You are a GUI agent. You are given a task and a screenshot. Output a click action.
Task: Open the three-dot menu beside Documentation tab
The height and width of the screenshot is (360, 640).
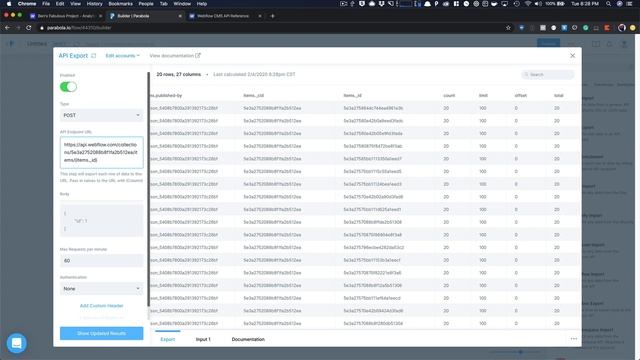tap(573, 339)
